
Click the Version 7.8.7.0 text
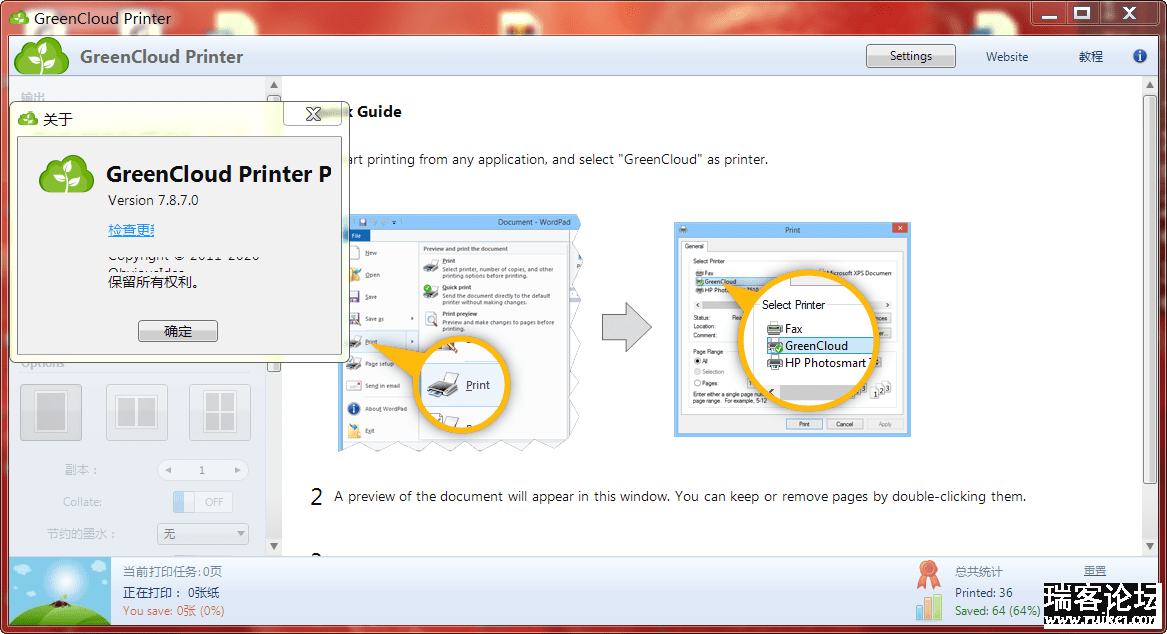153,200
